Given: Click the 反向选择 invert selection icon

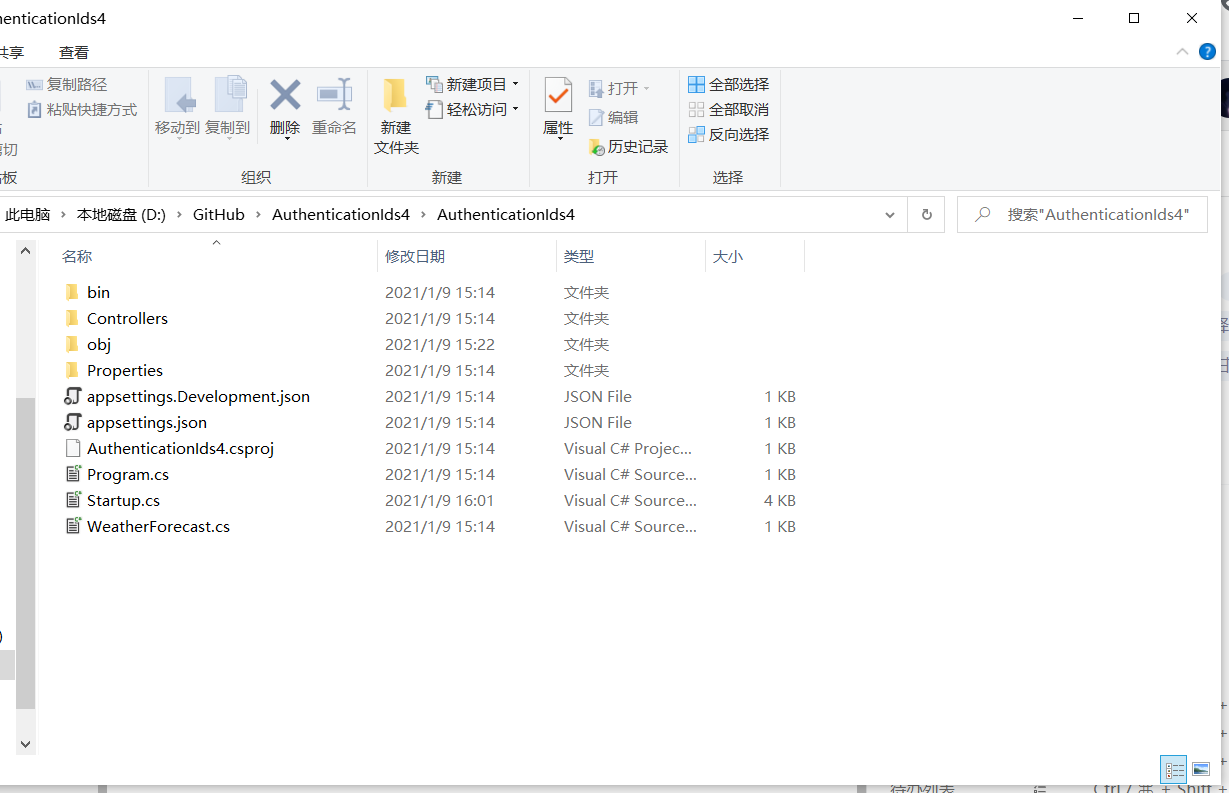Looking at the screenshot, I should [x=696, y=134].
